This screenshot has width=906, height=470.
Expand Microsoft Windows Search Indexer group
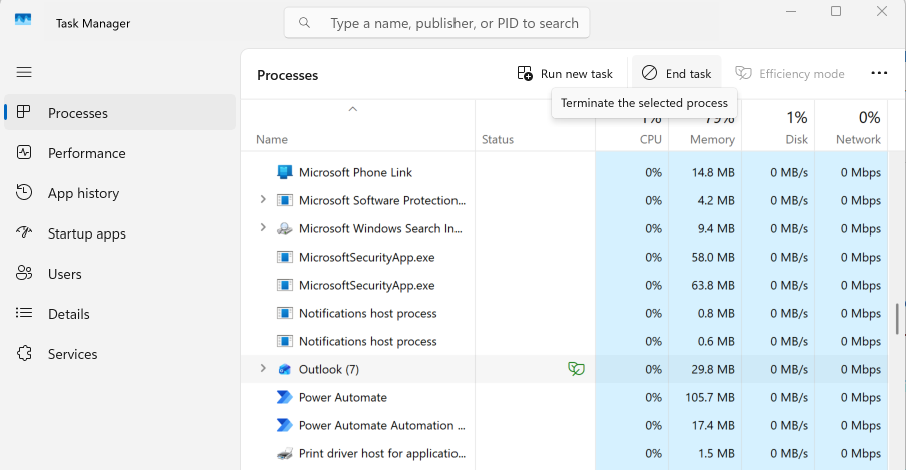263,228
